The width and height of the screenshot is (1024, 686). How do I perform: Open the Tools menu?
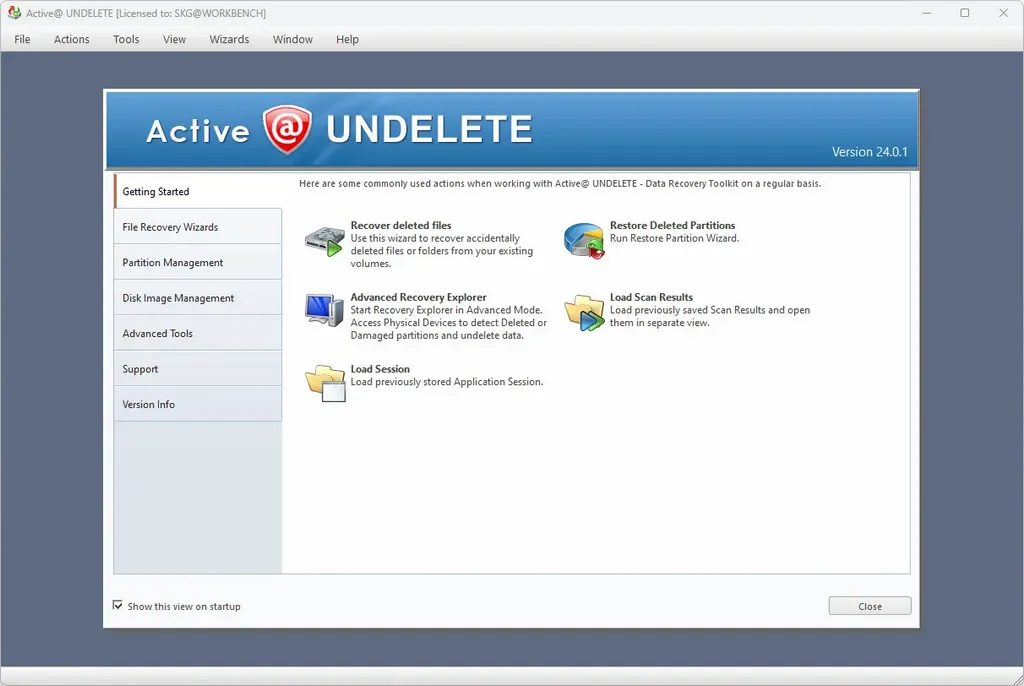[126, 39]
